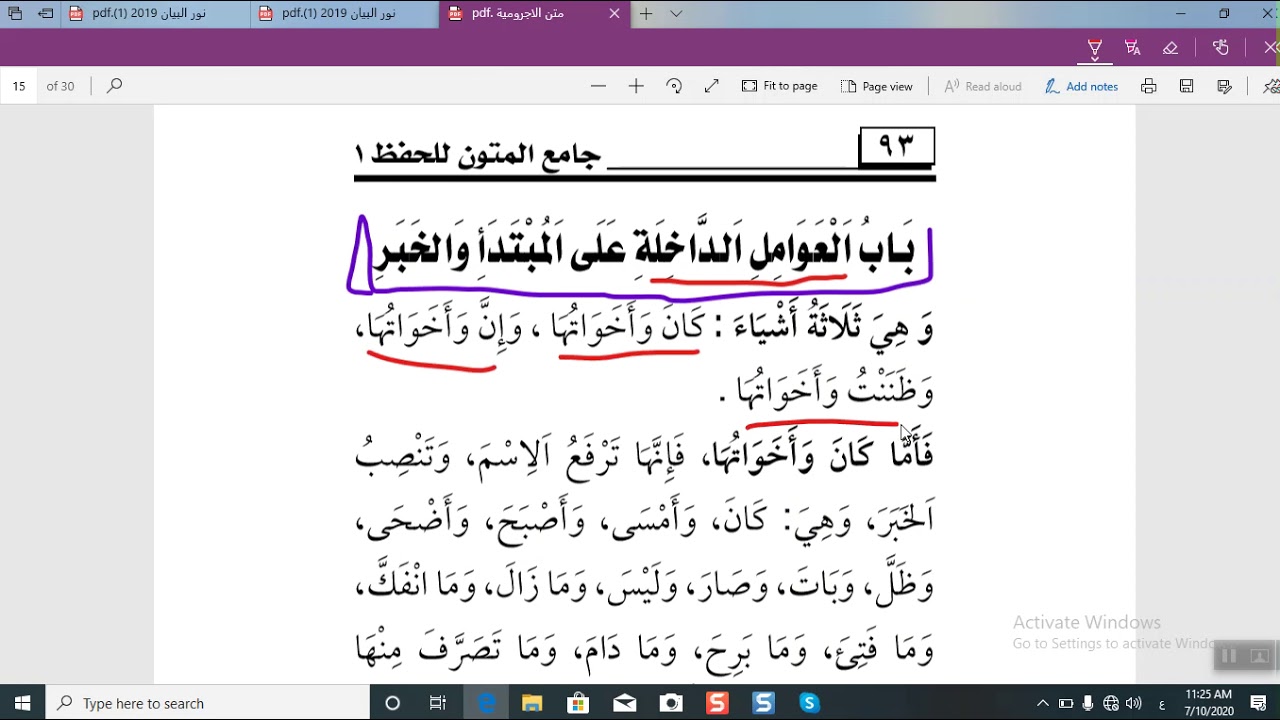Viewport: 1280px width, 720px height.
Task: Open tabs you've set aside
Action: [15, 14]
